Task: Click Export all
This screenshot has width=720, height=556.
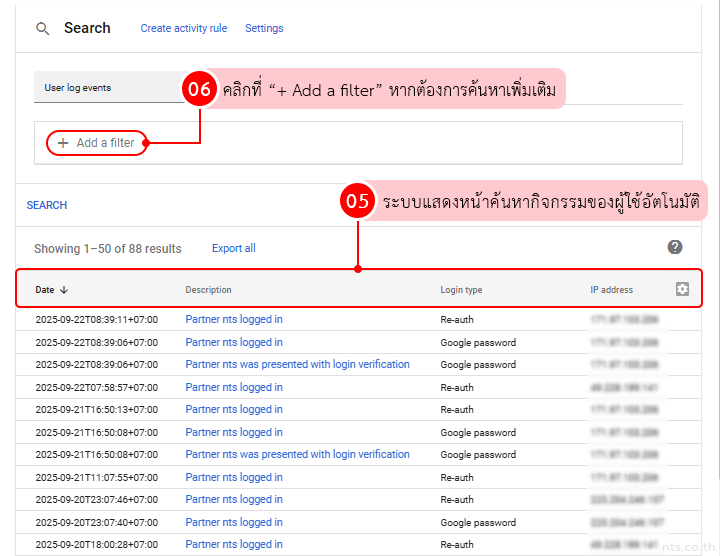Action: click(x=233, y=248)
